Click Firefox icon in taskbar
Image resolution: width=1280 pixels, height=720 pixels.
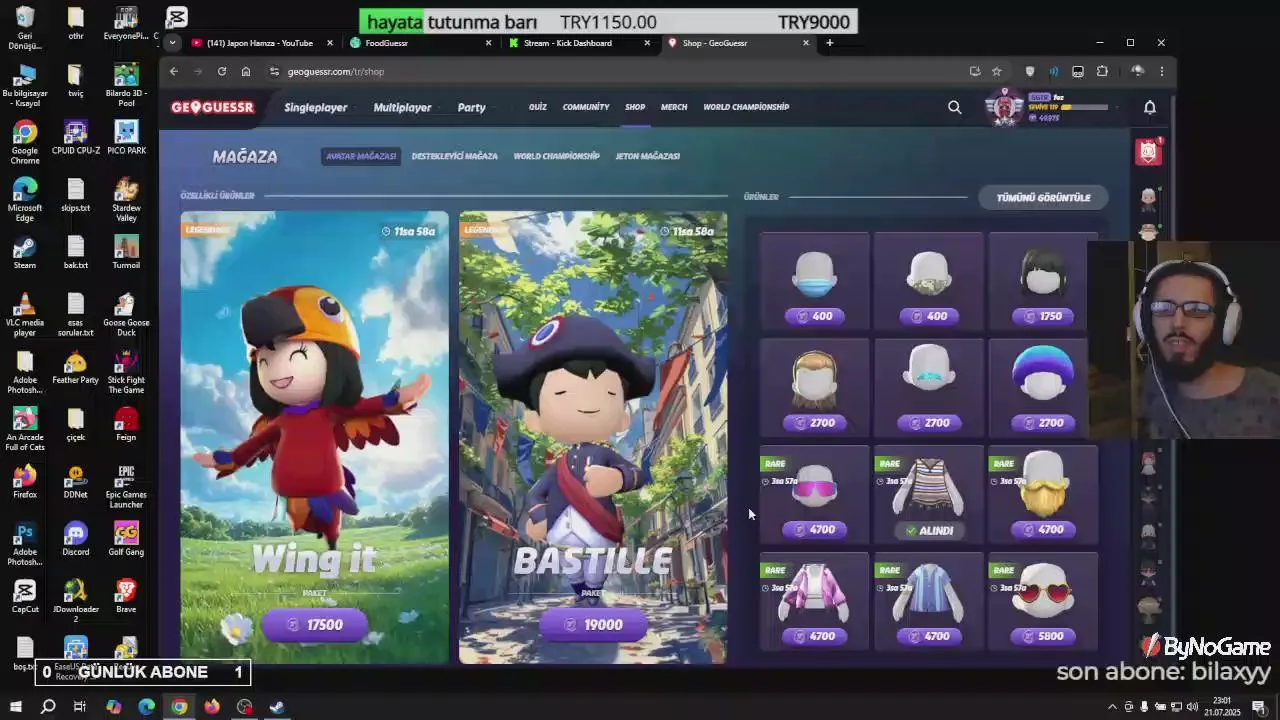pos(212,707)
